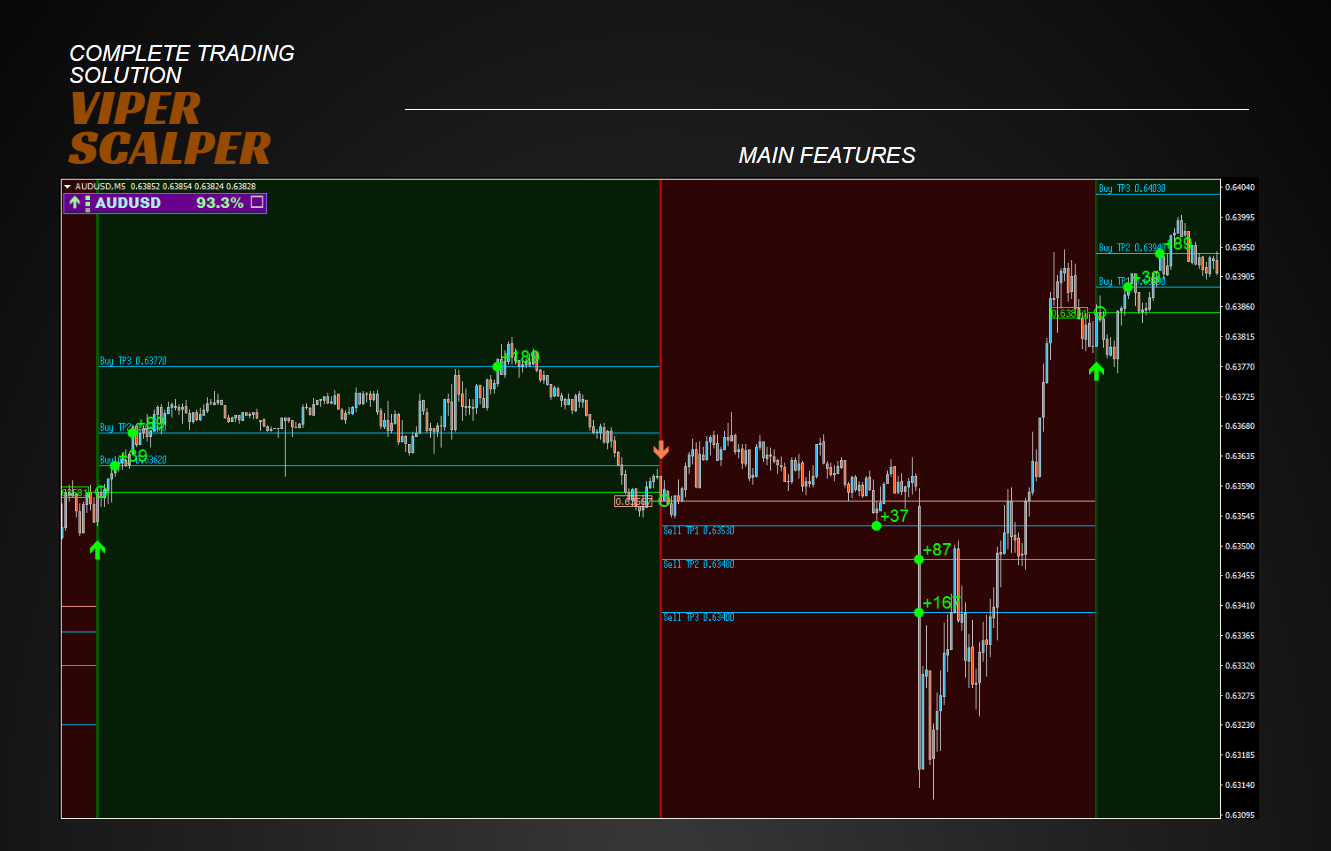Click the Buy TP3 0.64030 level label

(x=1132, y=188)
